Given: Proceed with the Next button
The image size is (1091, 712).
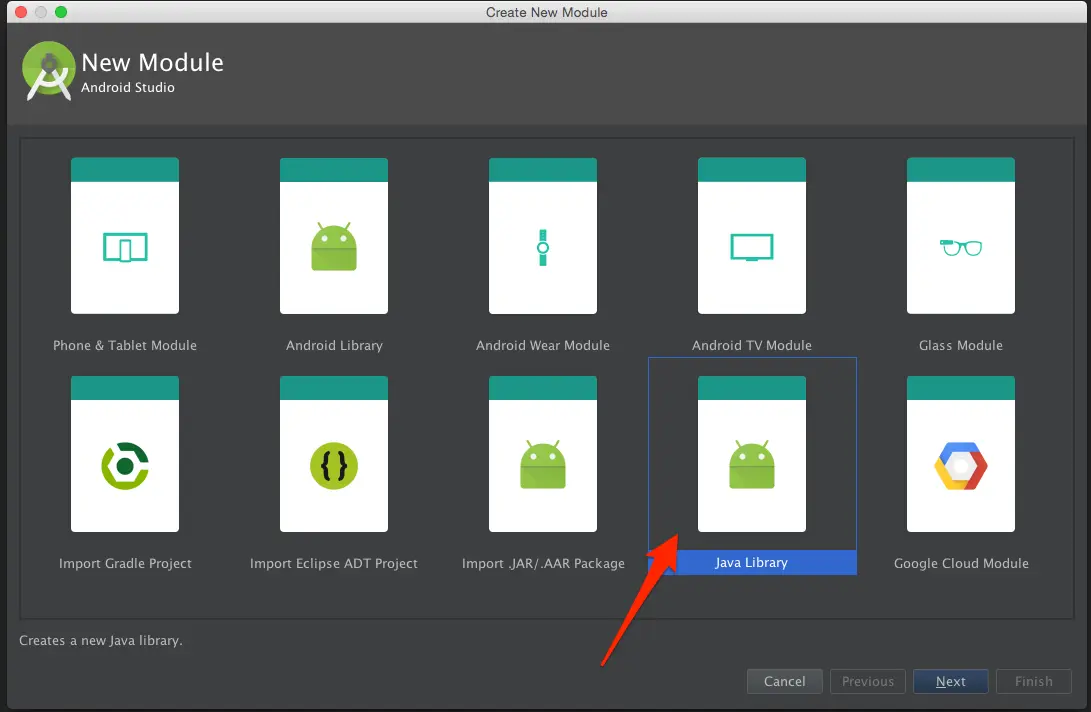Looking at the screenshot, I should [950, 681].
